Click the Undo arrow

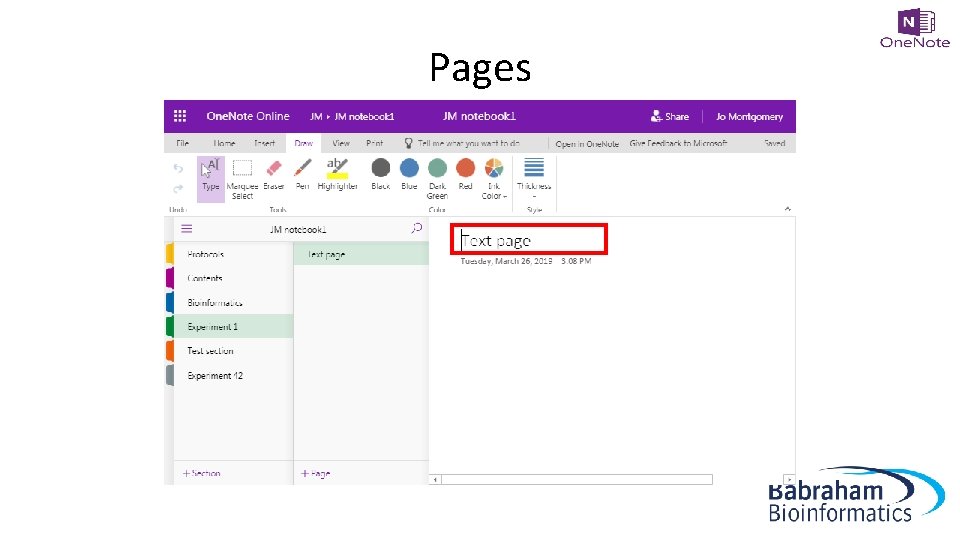pyautogui.click(x=178, y=168)
